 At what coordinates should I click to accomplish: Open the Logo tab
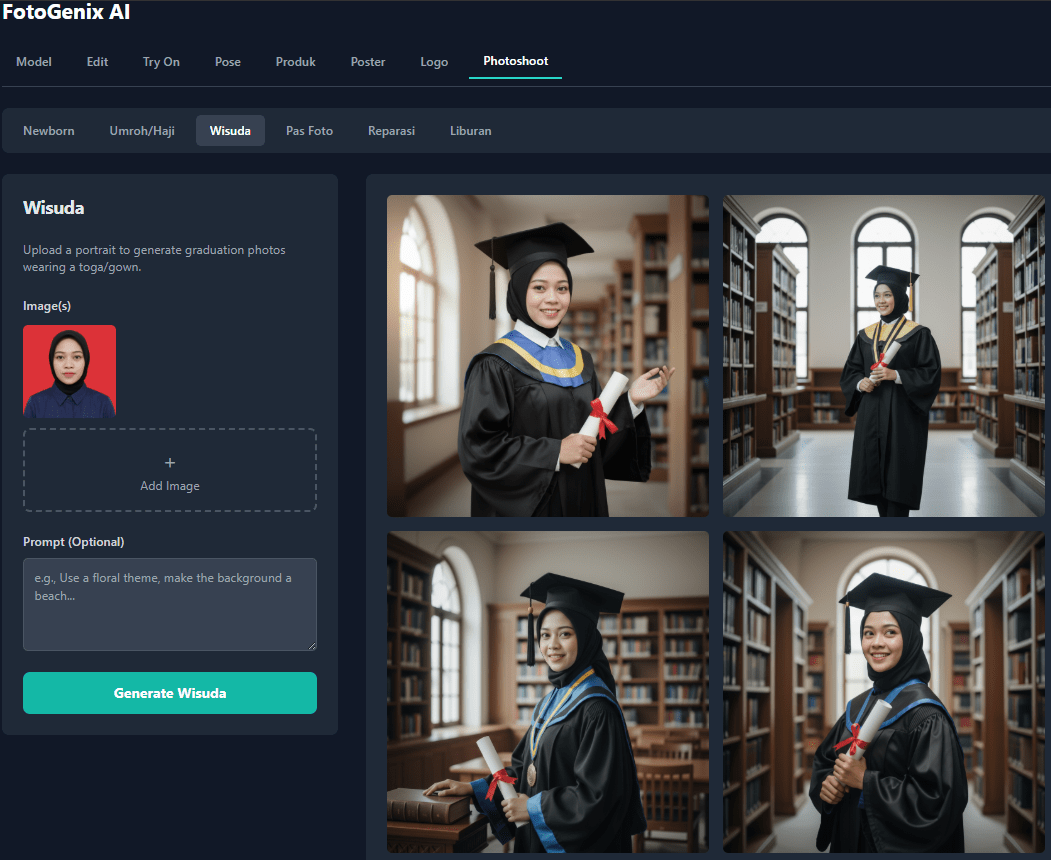(x=434, y=62)
